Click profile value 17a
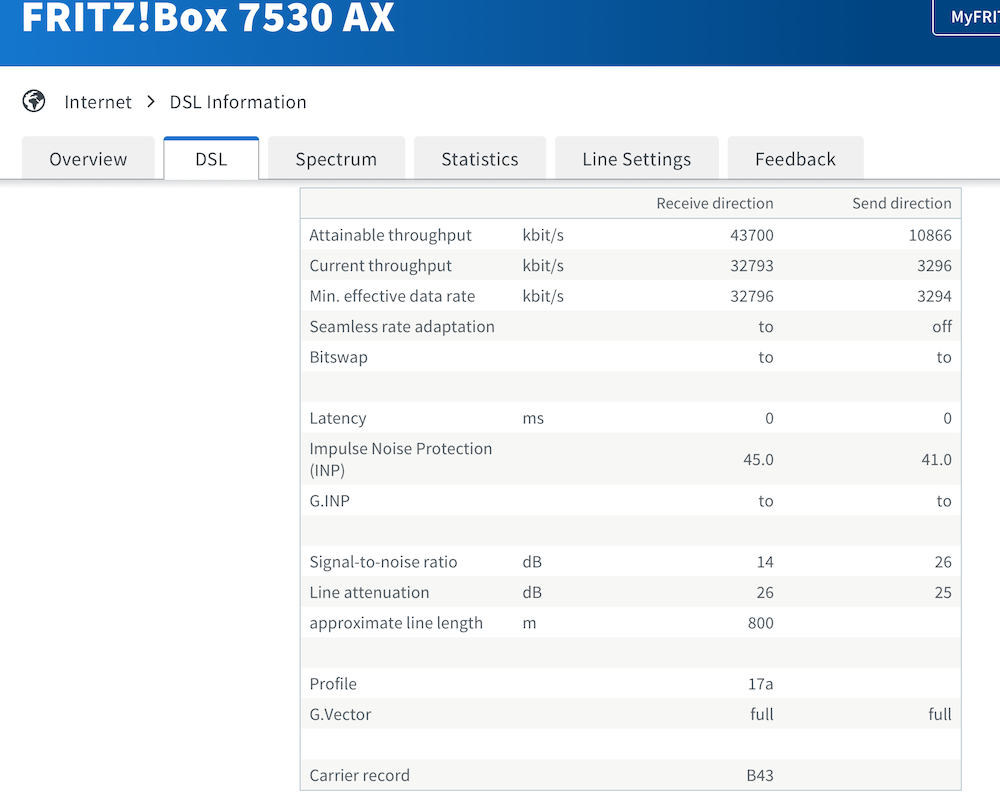Image resolution: width=1000 pixels, height=805 pixels. coord(760,684)
